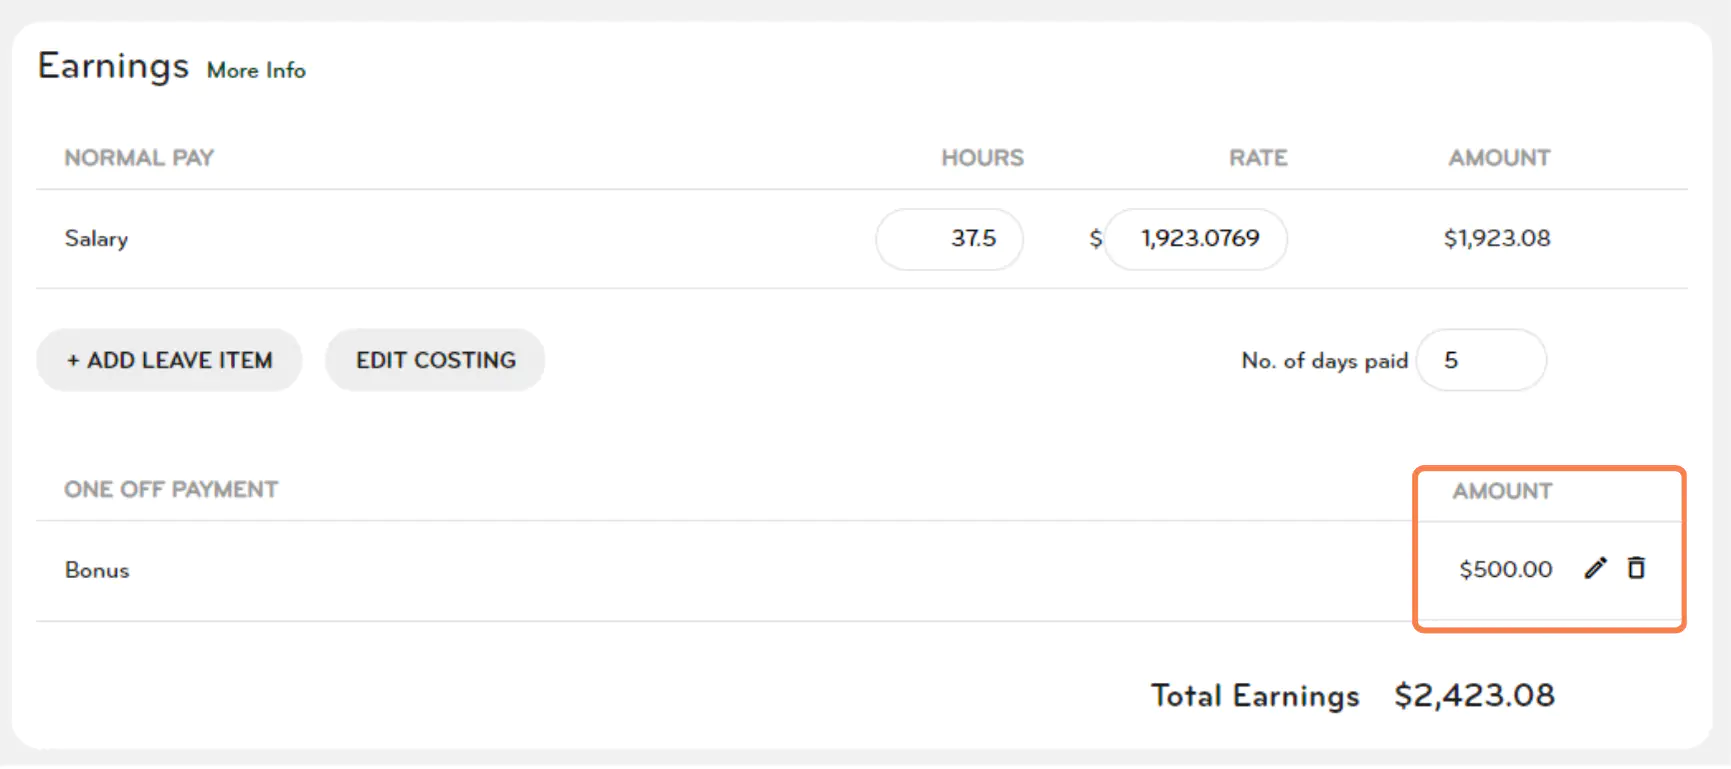This screenshot has width=1731, height=769.
Task: Click the ONE OFF PAYMENT header
Action: point(171,490)
